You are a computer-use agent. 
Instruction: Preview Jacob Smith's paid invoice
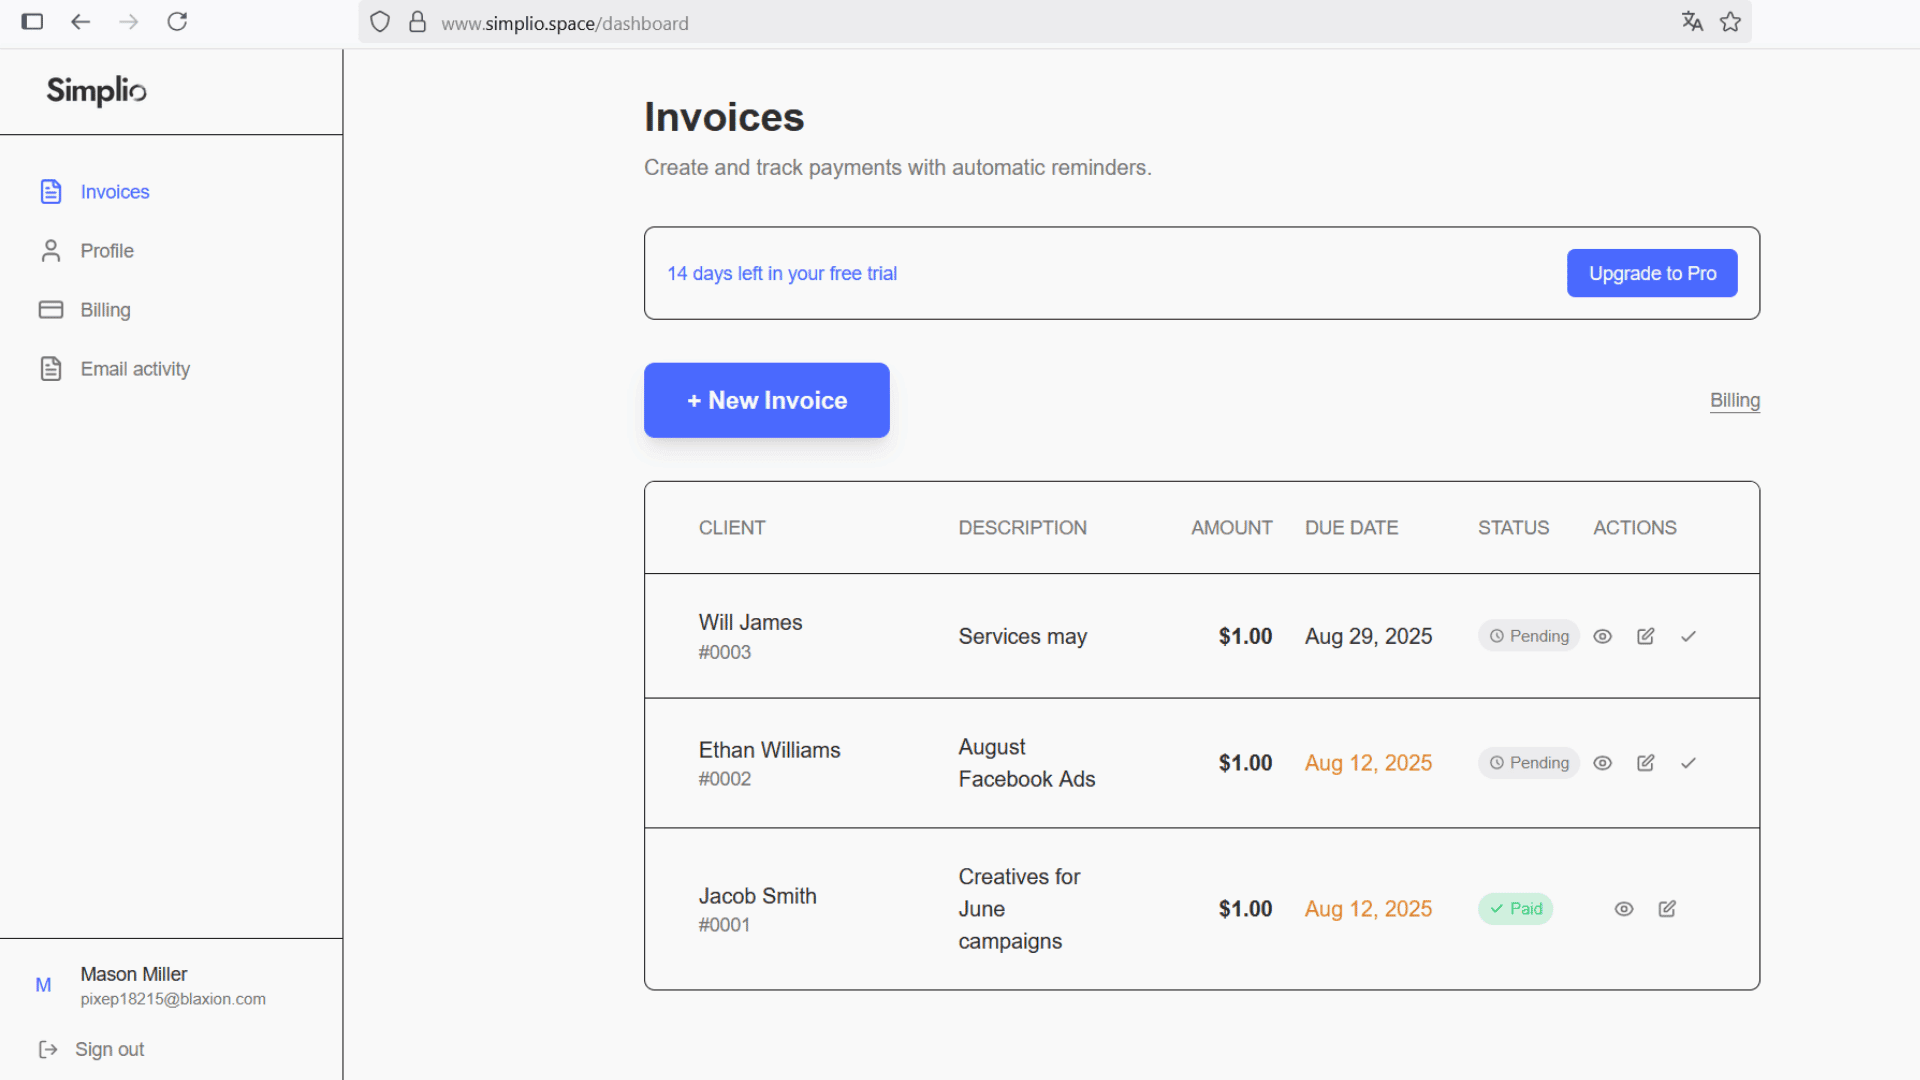1623,908
